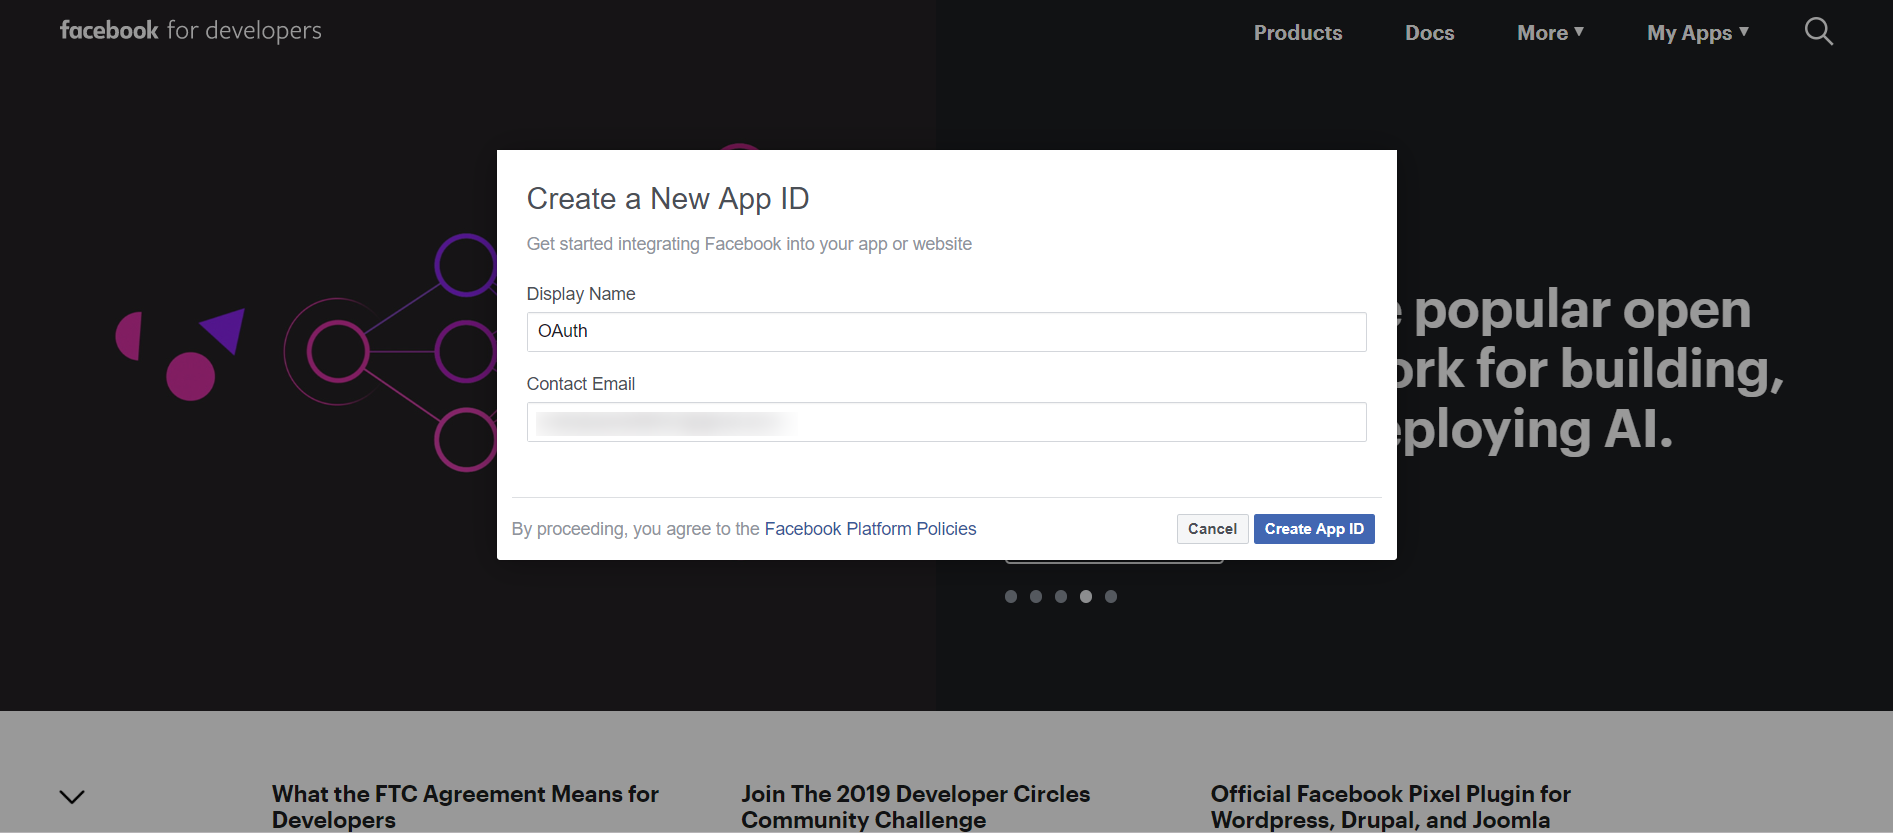Open the facebook for developers home logo
Image resolution: width=1893 pixels, height=835 pixels.
[191, 31]
